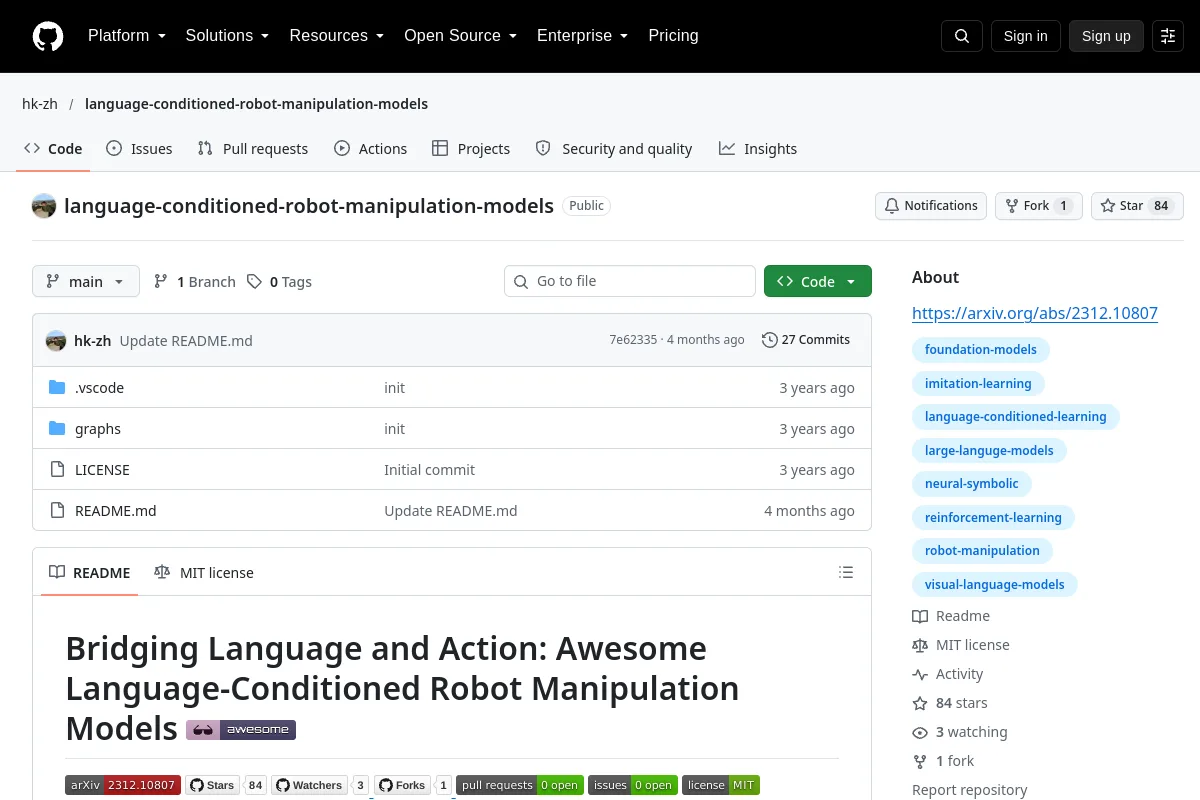The height and width of the screenshot is (800, 1200).
Task: Click the robot-manipulation topic tag
Action: 982,551
